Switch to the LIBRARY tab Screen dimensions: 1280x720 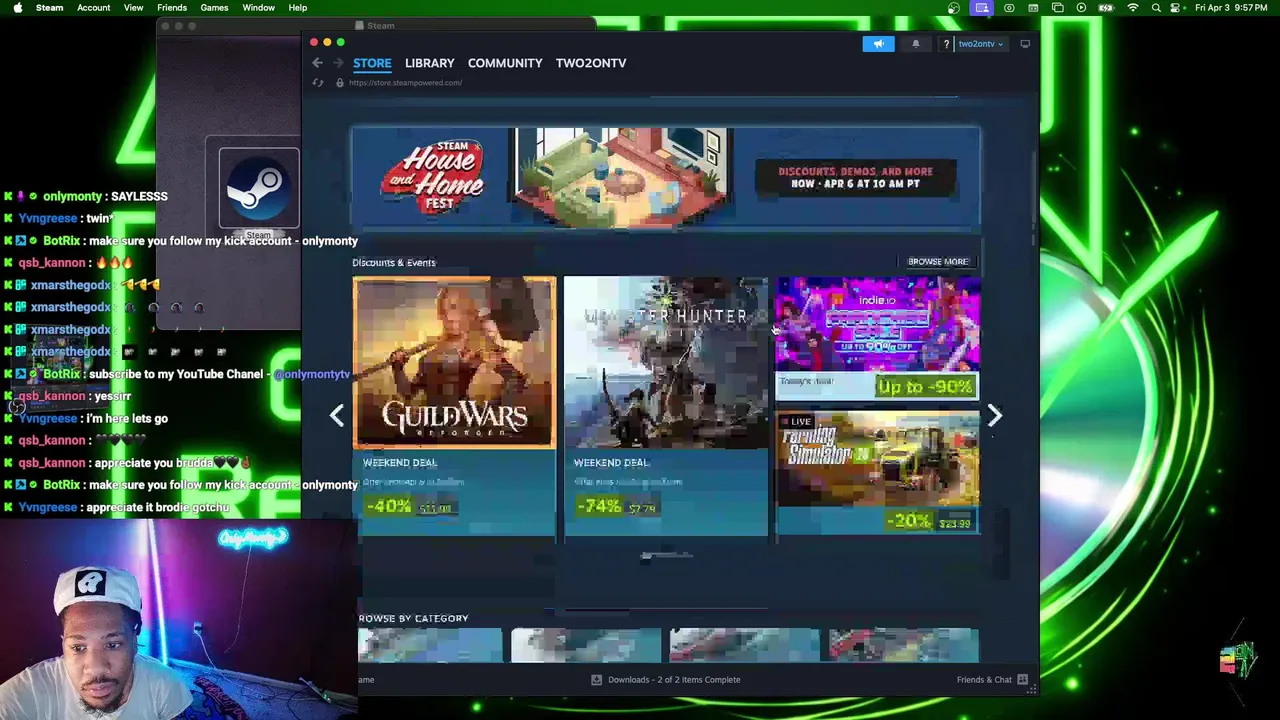click(x=430, y=63)
